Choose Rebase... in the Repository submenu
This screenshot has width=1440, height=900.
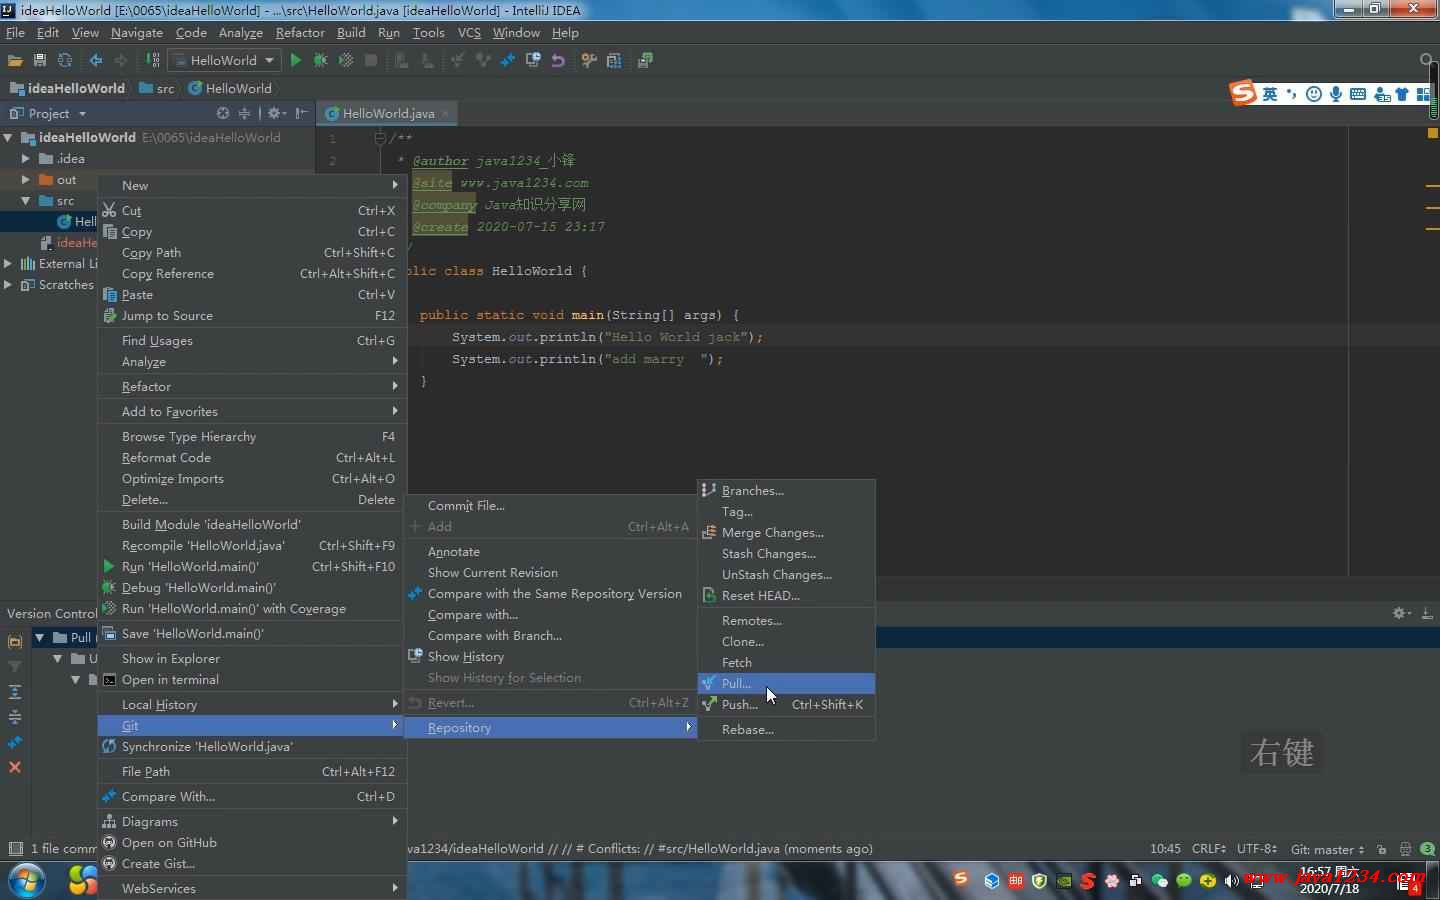[x=786, y=730]
